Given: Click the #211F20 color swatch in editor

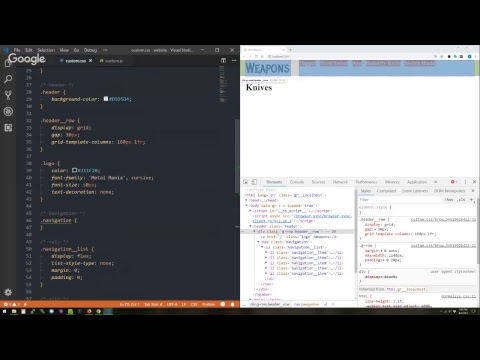Looking at the screenshot, I should pyautogui.click(x=74, y=170).
